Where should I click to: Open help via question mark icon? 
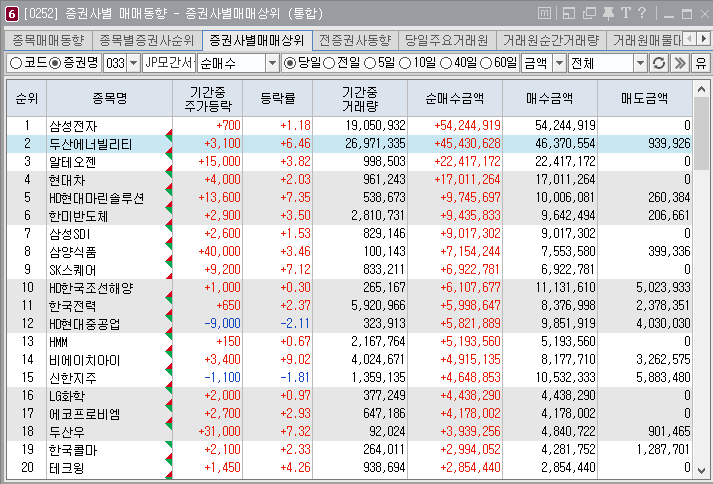tap(642, 13)
